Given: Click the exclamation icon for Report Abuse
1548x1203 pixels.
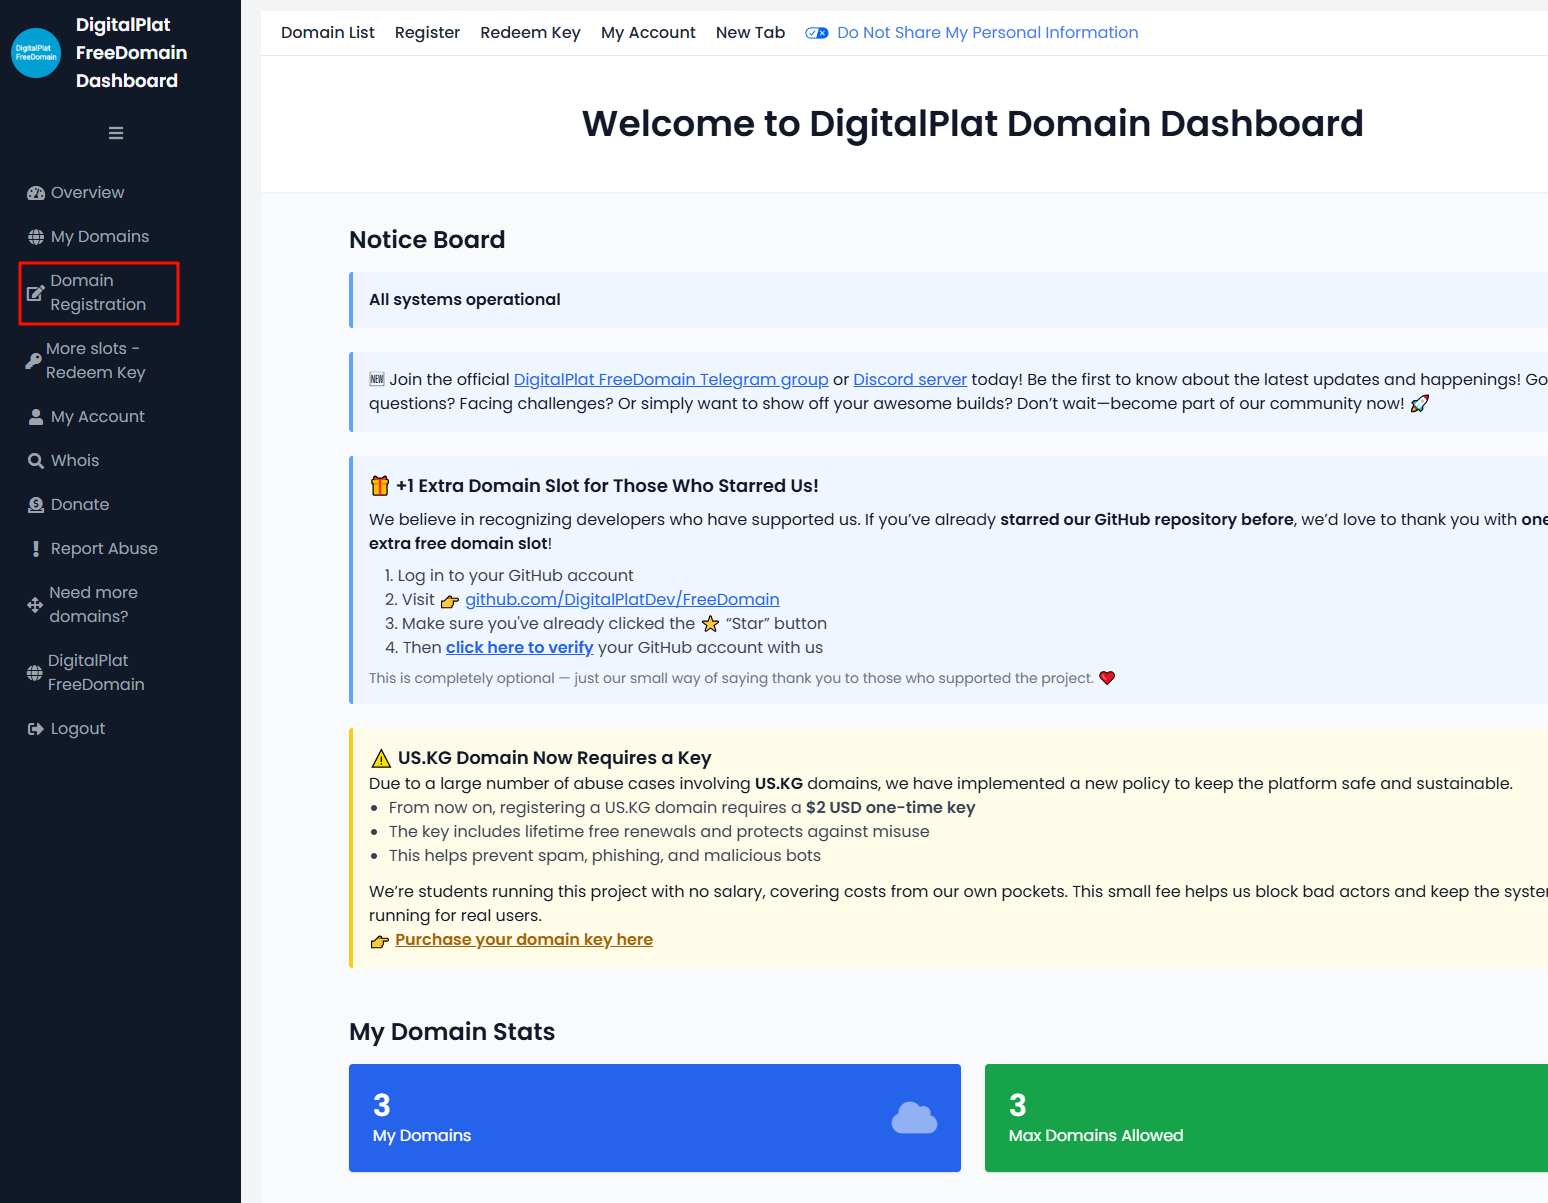Looking at the screenshot, I should (36, 549).
